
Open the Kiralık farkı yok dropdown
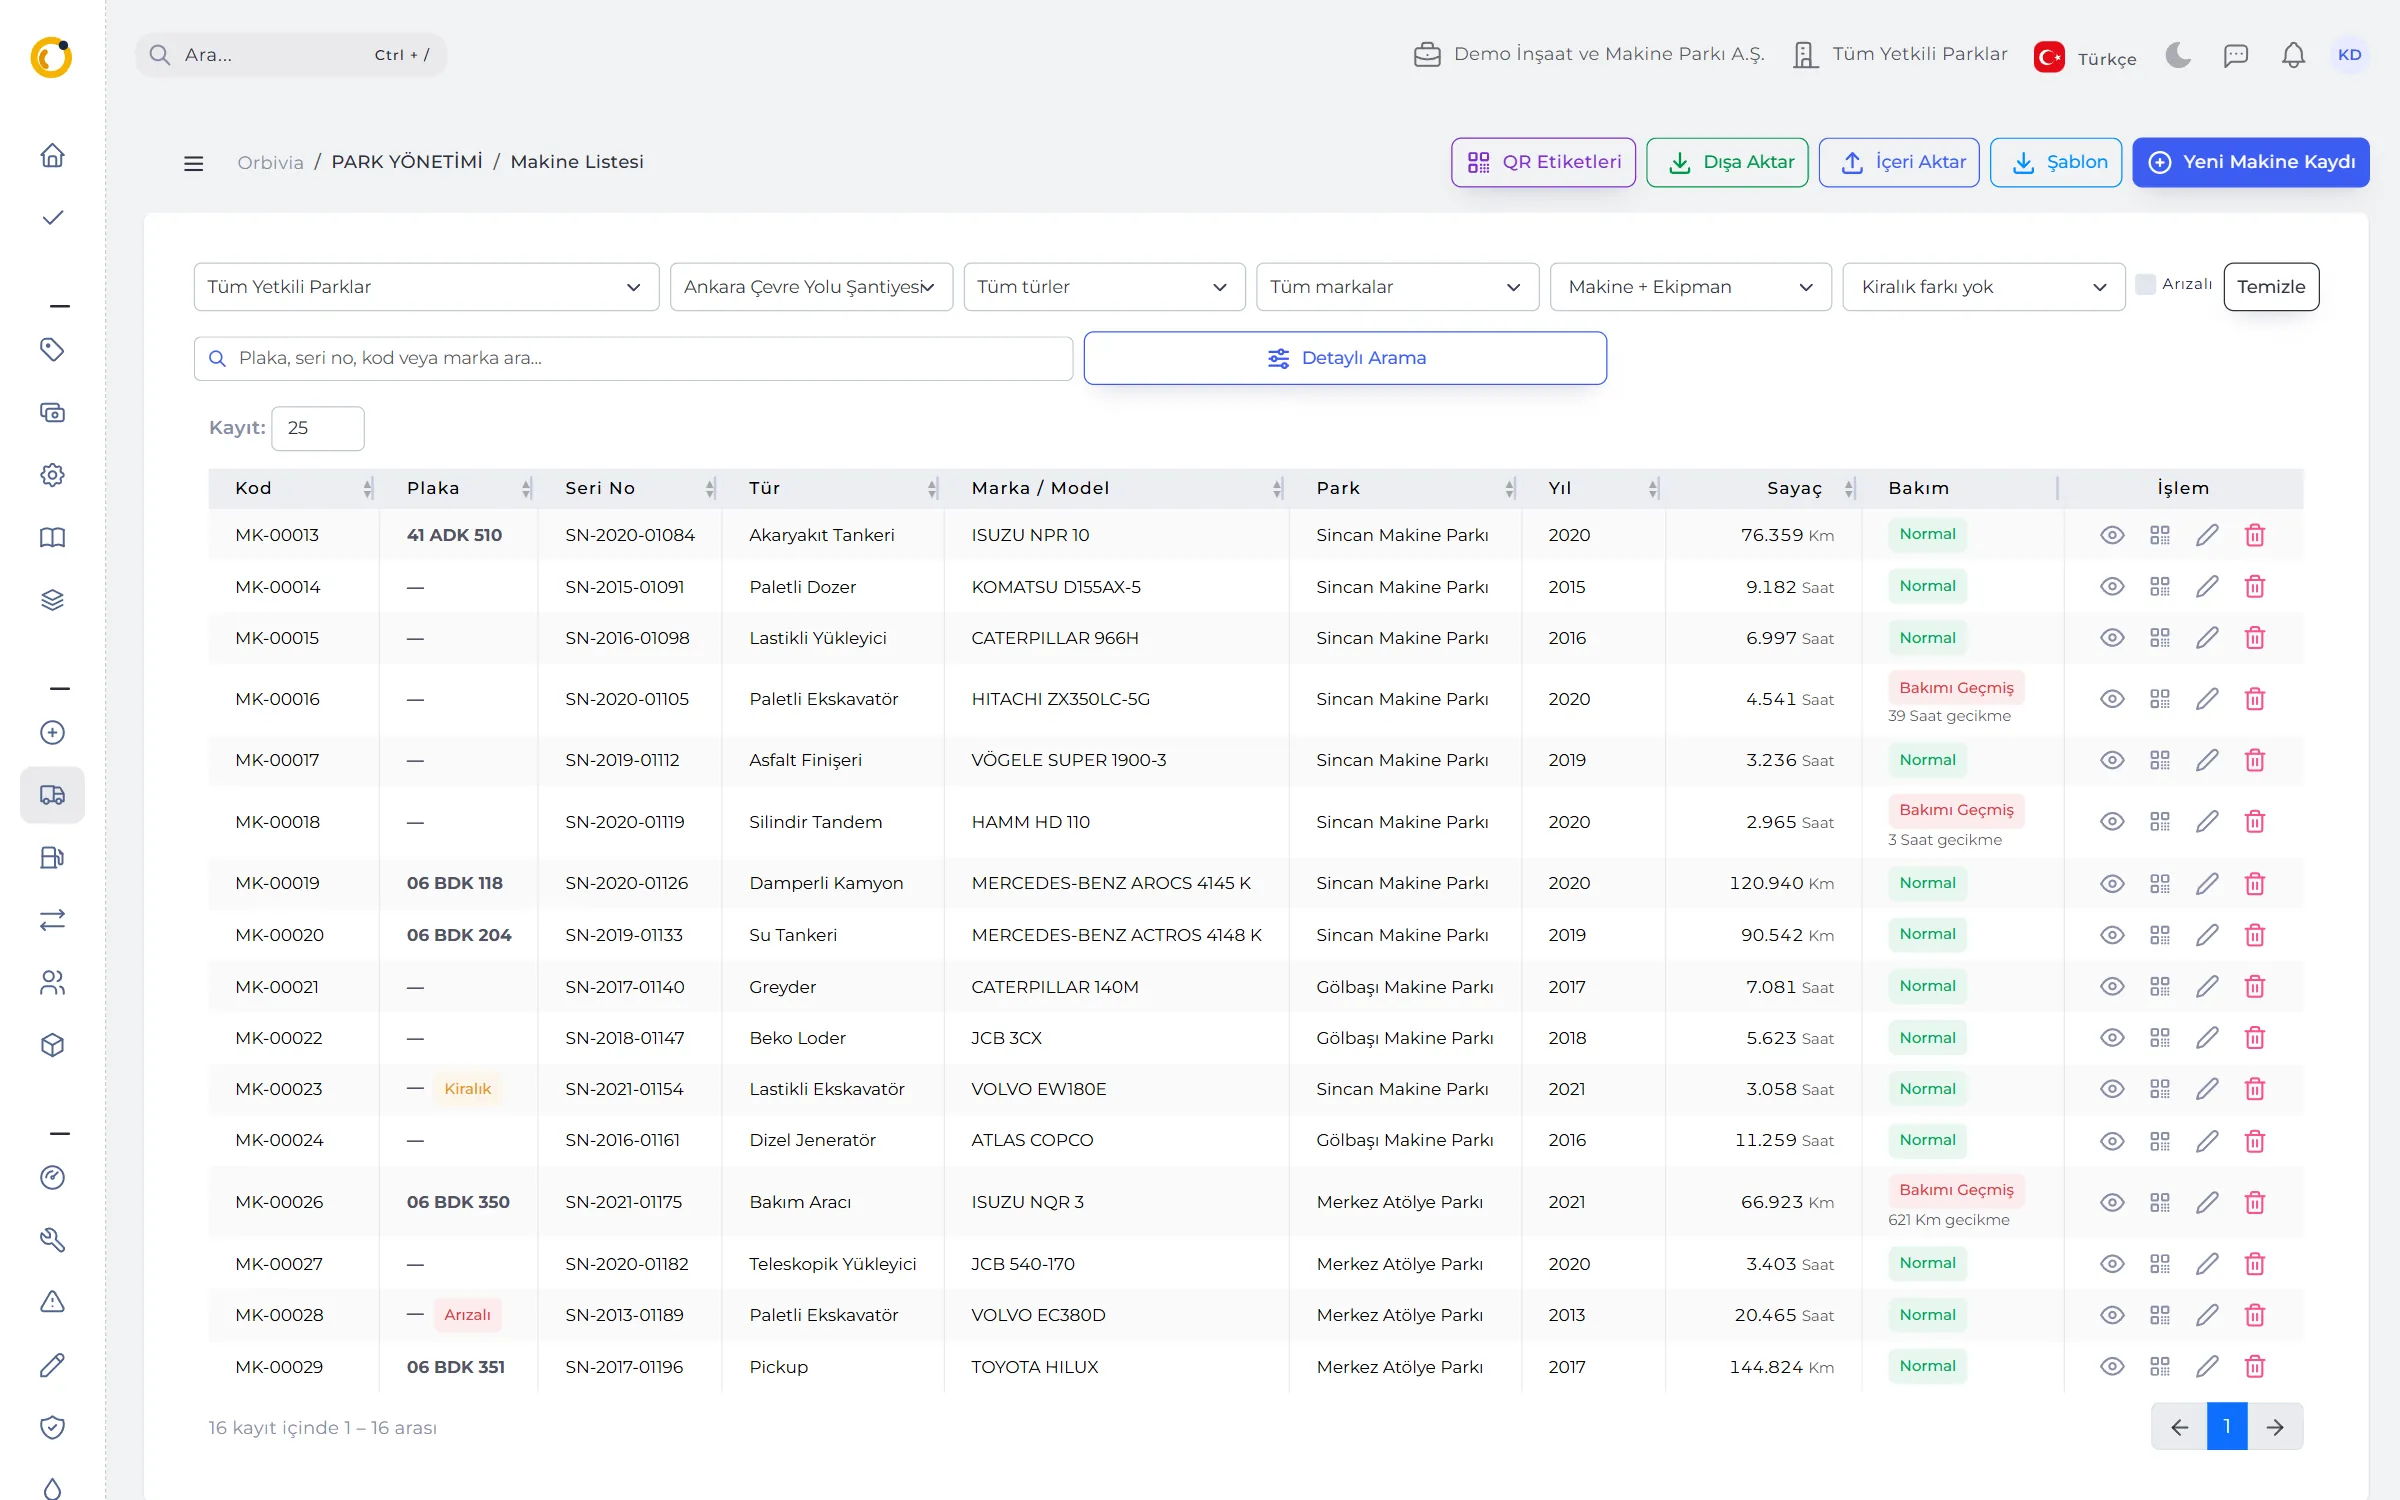pos(1983,287)
